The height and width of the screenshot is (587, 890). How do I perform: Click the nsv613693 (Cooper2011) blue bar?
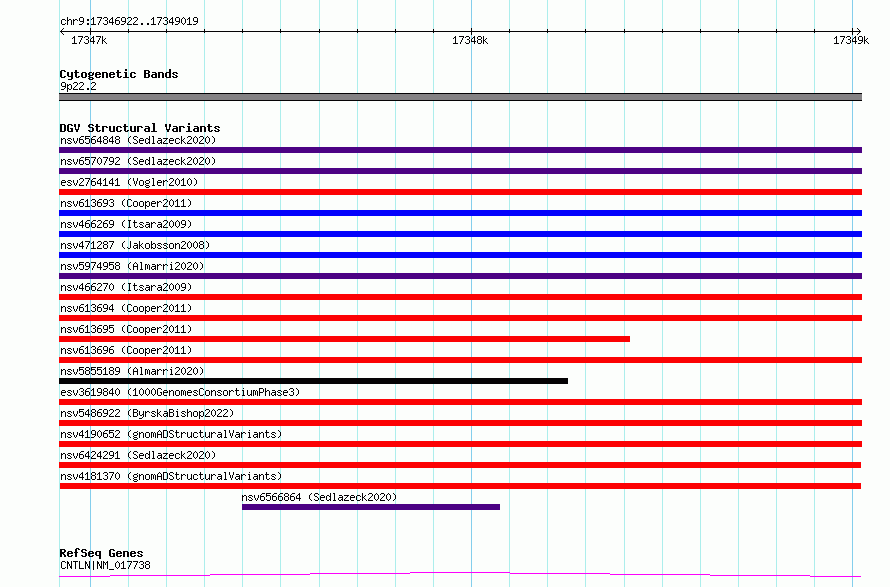460,213
